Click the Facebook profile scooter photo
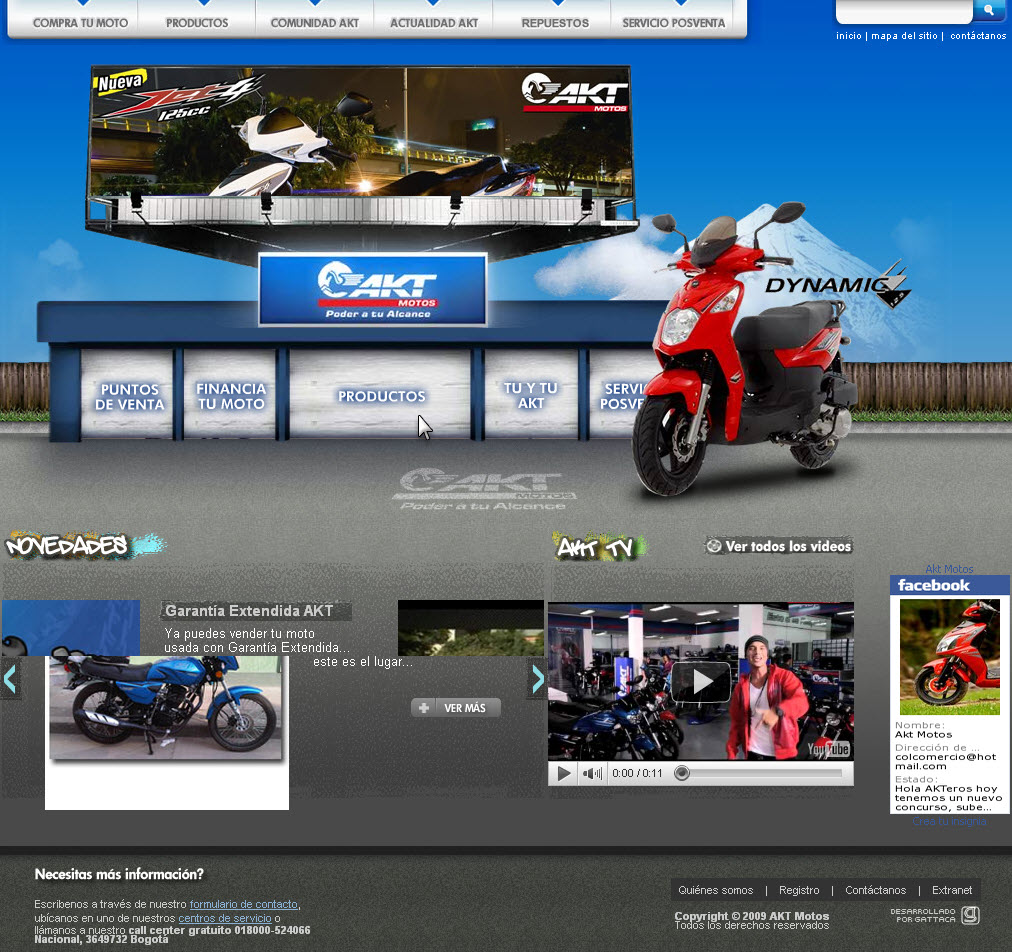Image resolution: width=1012 pixels, height=952 pixels. point(949,656)
